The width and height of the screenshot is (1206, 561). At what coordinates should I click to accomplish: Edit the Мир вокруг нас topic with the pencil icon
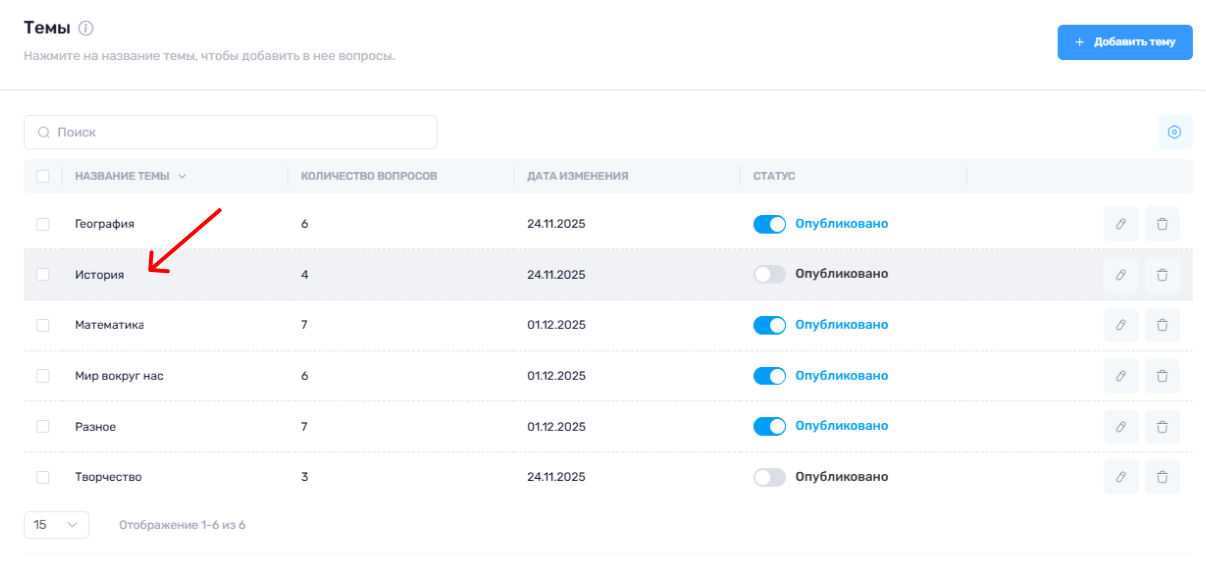coord(1121,376)
